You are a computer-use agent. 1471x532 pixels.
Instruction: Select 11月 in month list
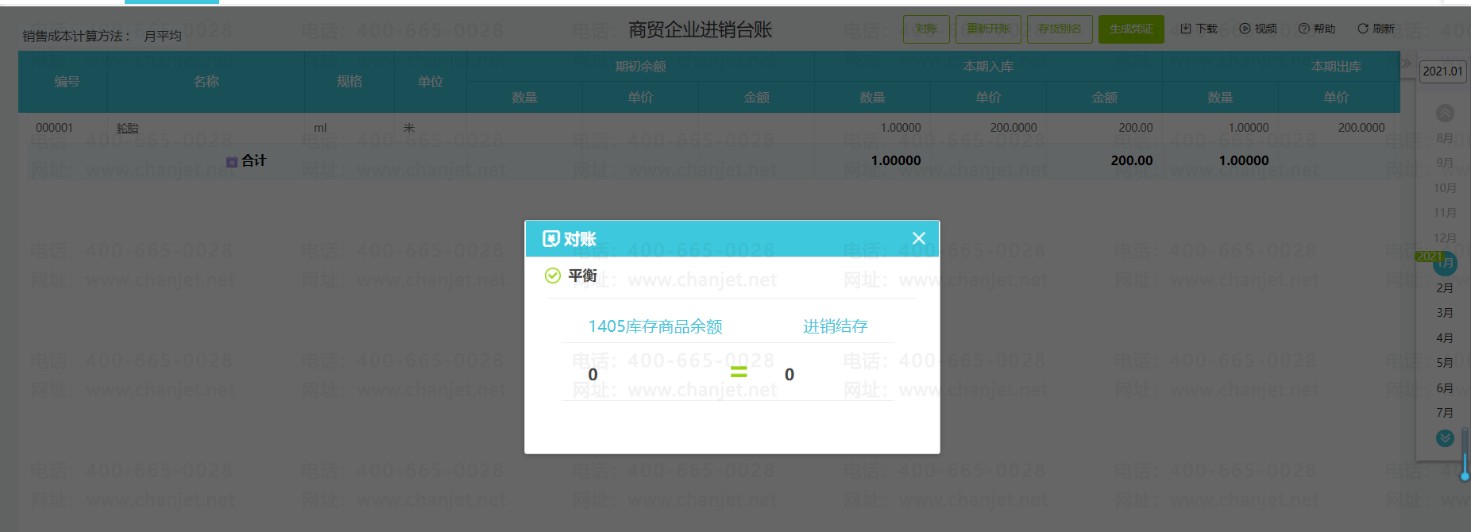[x=1445, y=213]
